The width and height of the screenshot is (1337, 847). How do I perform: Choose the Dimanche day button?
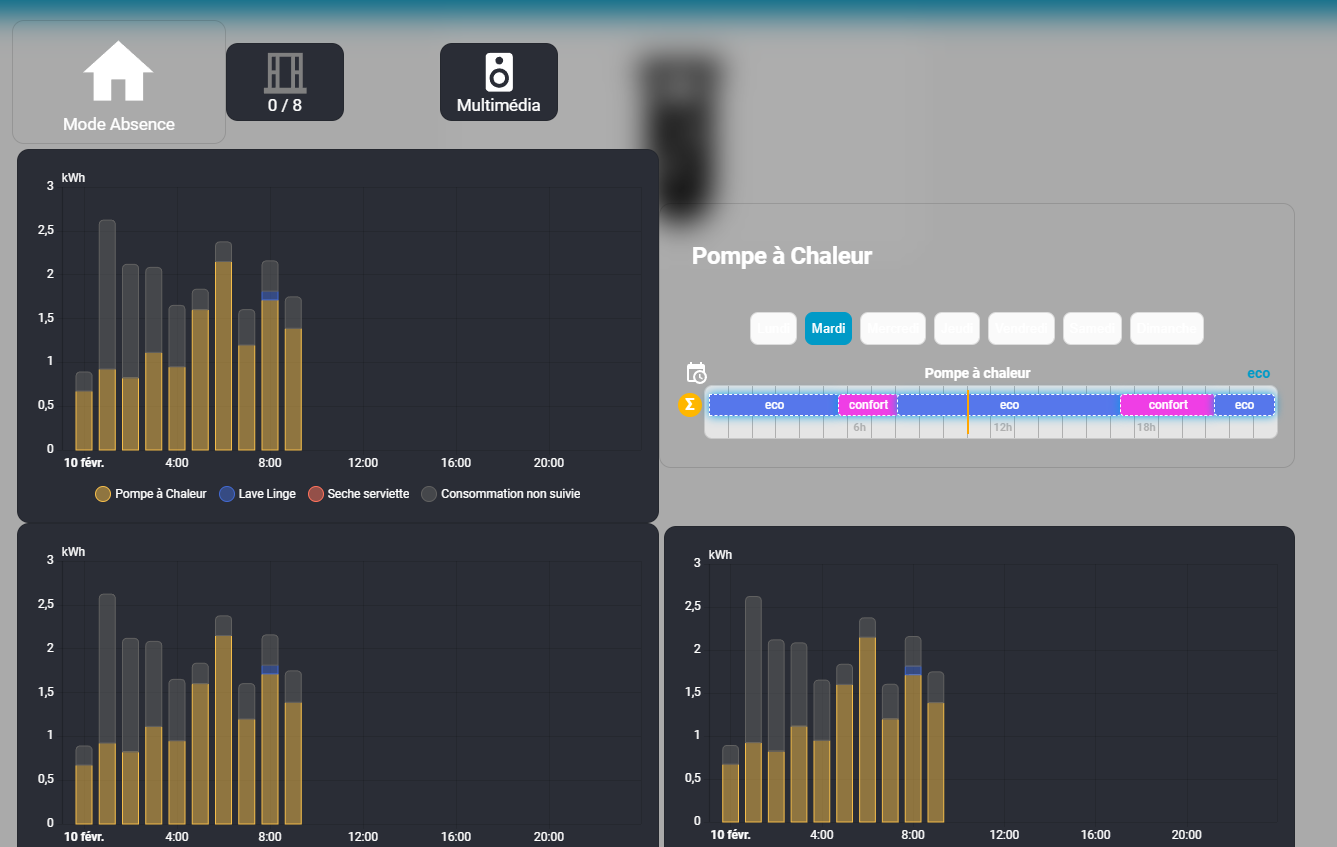(1166, 329)
